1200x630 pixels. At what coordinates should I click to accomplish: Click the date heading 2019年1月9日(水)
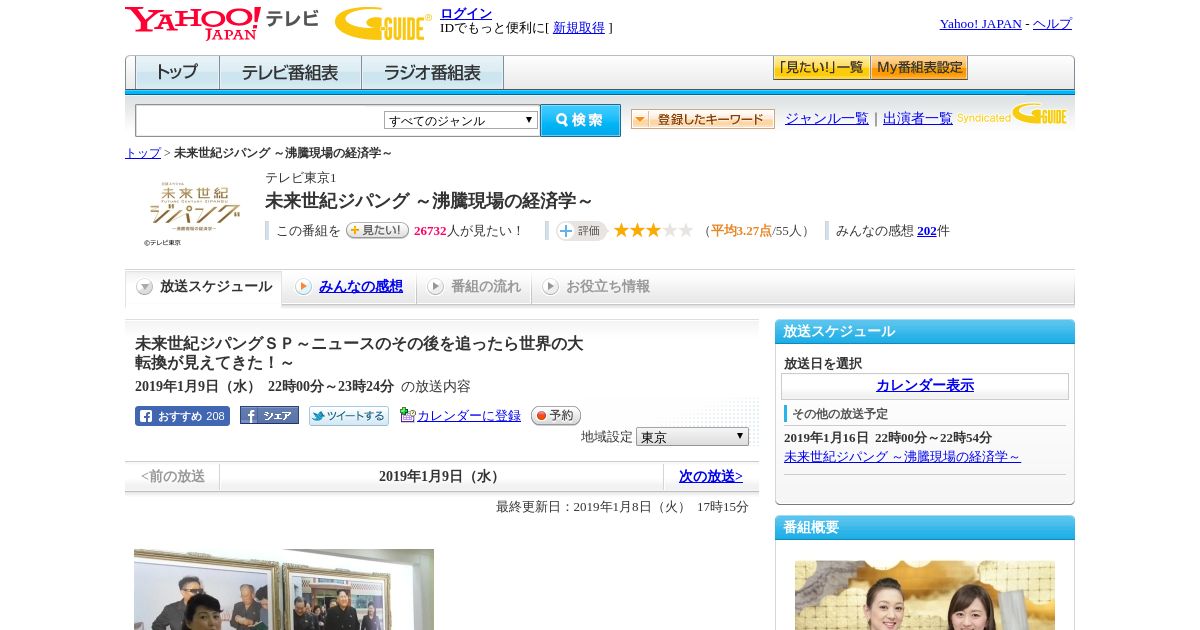click(441, 477)
